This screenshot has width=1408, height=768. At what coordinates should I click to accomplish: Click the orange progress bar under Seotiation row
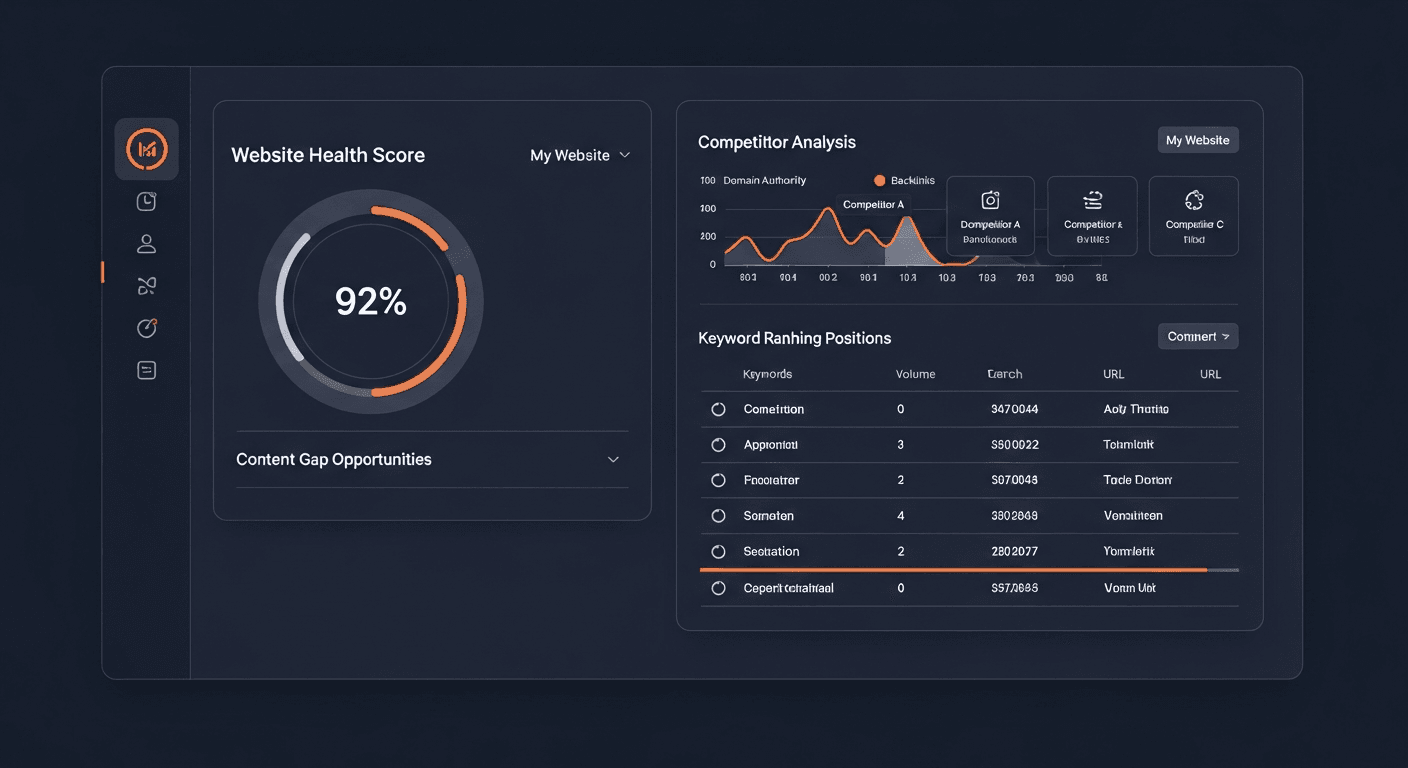point(960,570)
